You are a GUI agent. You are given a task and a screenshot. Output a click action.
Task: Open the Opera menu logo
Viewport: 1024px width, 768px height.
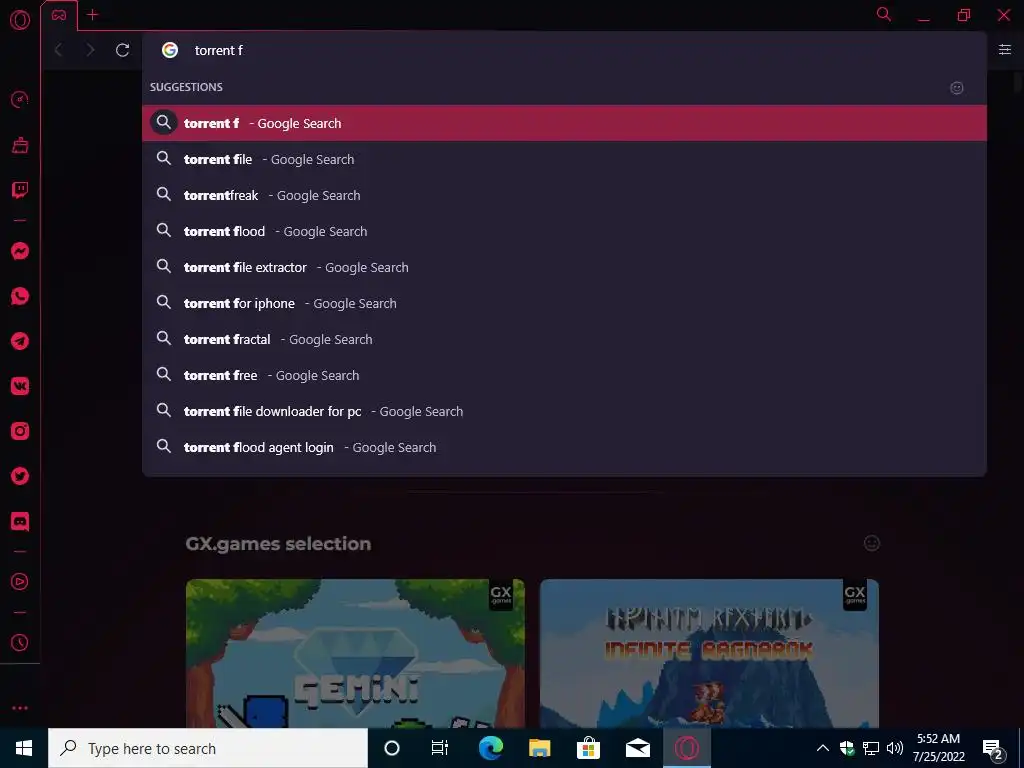(20, 20)
